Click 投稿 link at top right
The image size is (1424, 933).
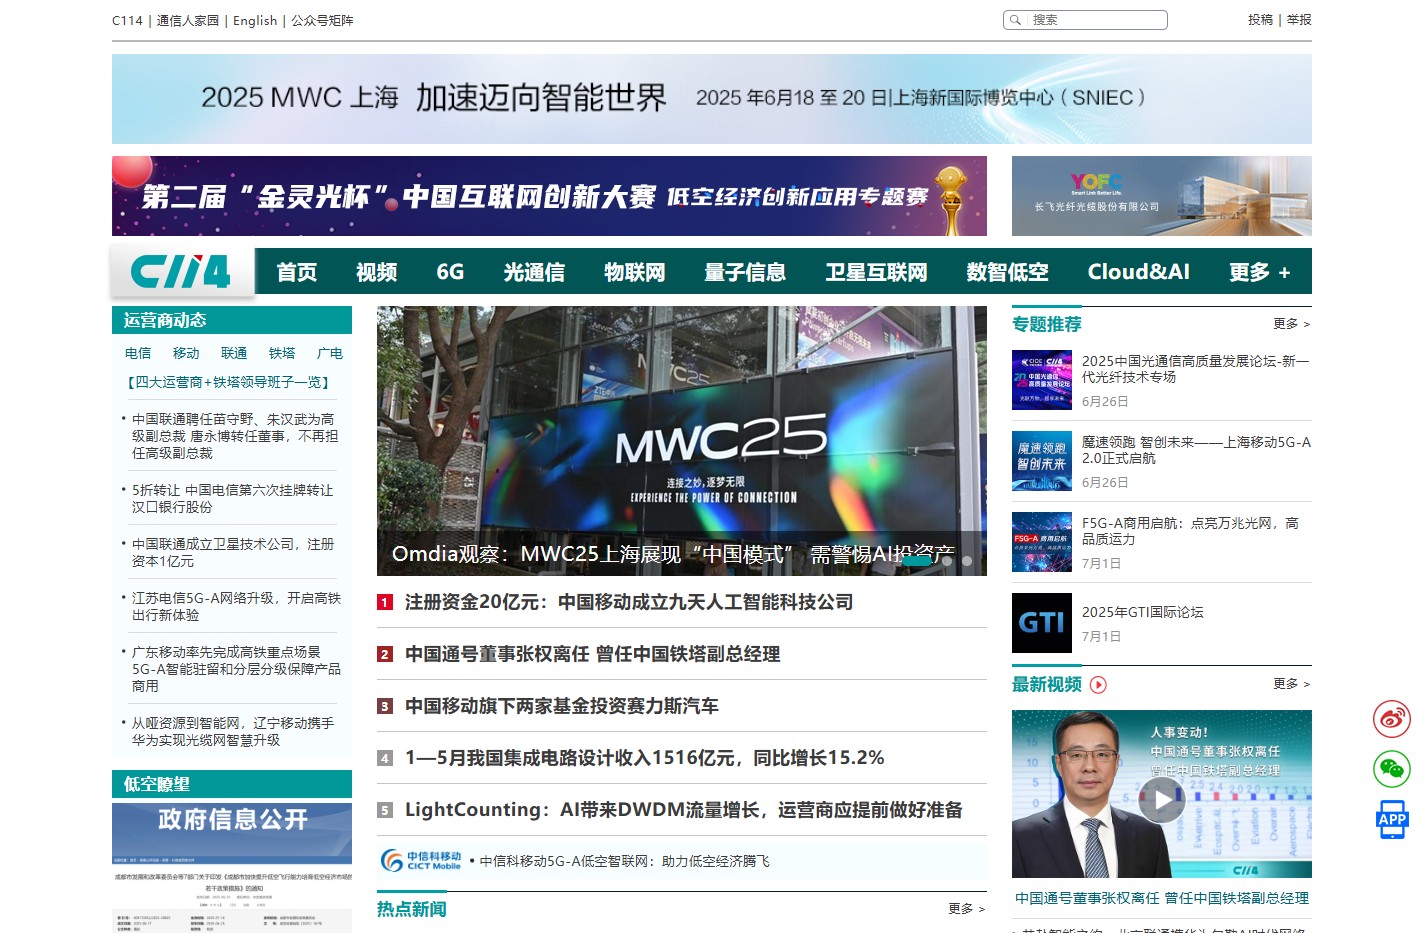[x=1260, y=20]
